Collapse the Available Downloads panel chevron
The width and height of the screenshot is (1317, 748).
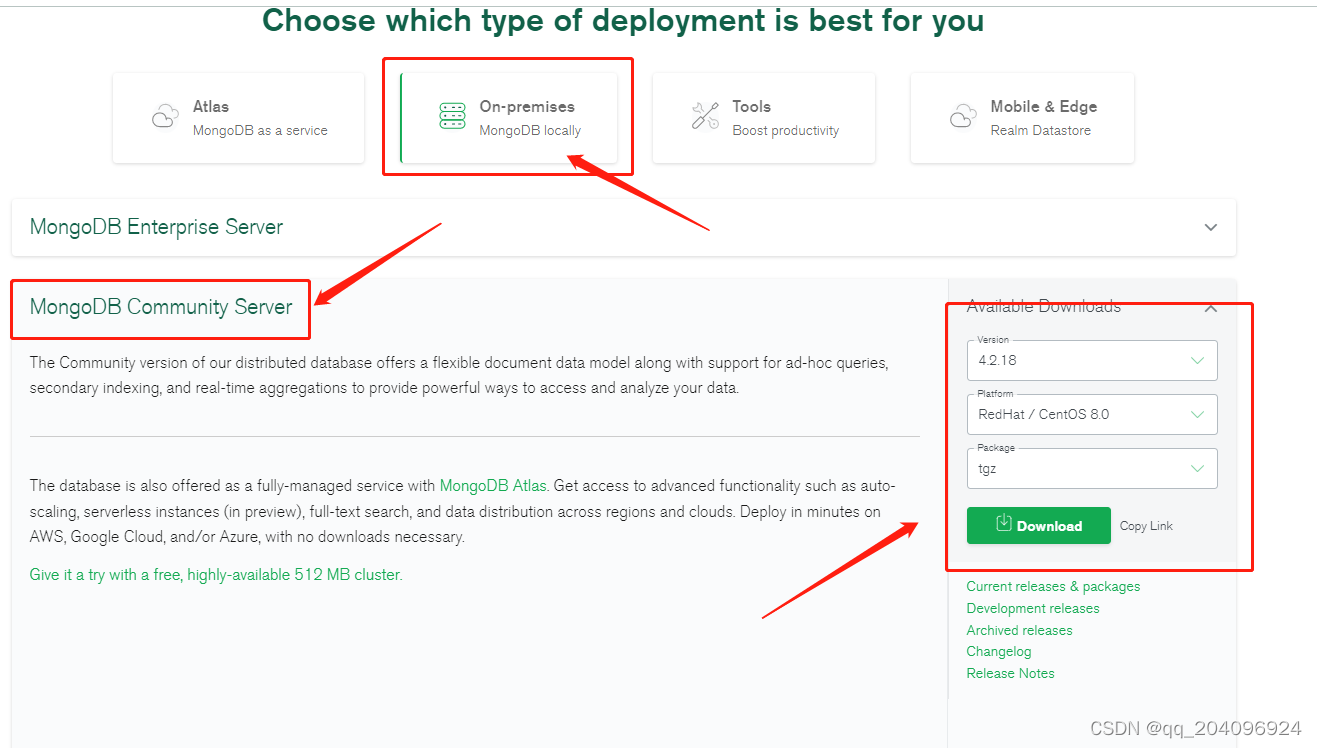click(1211, 308)
